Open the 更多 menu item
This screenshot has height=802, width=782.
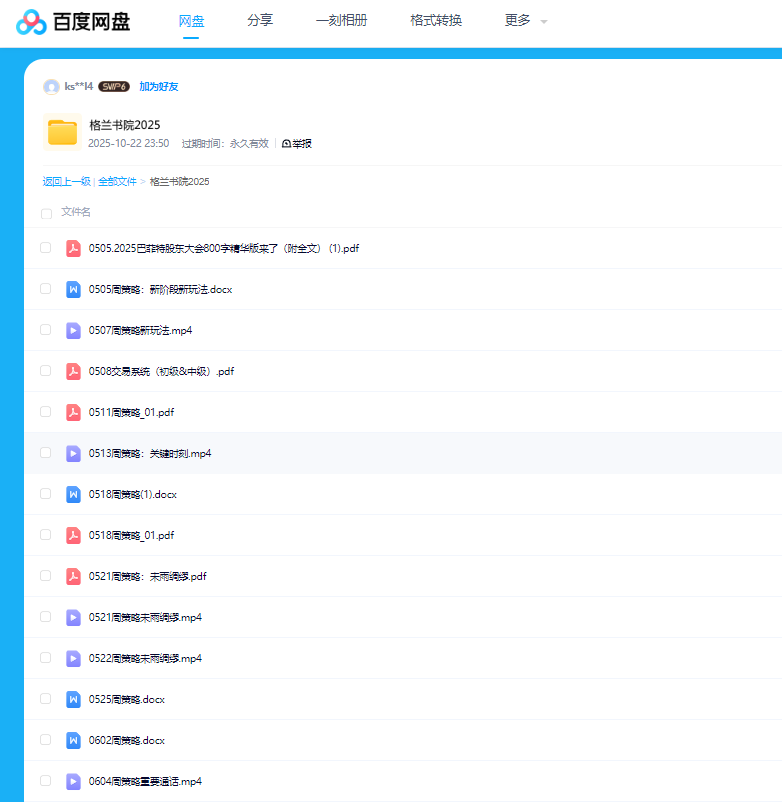tap(517, 20)
